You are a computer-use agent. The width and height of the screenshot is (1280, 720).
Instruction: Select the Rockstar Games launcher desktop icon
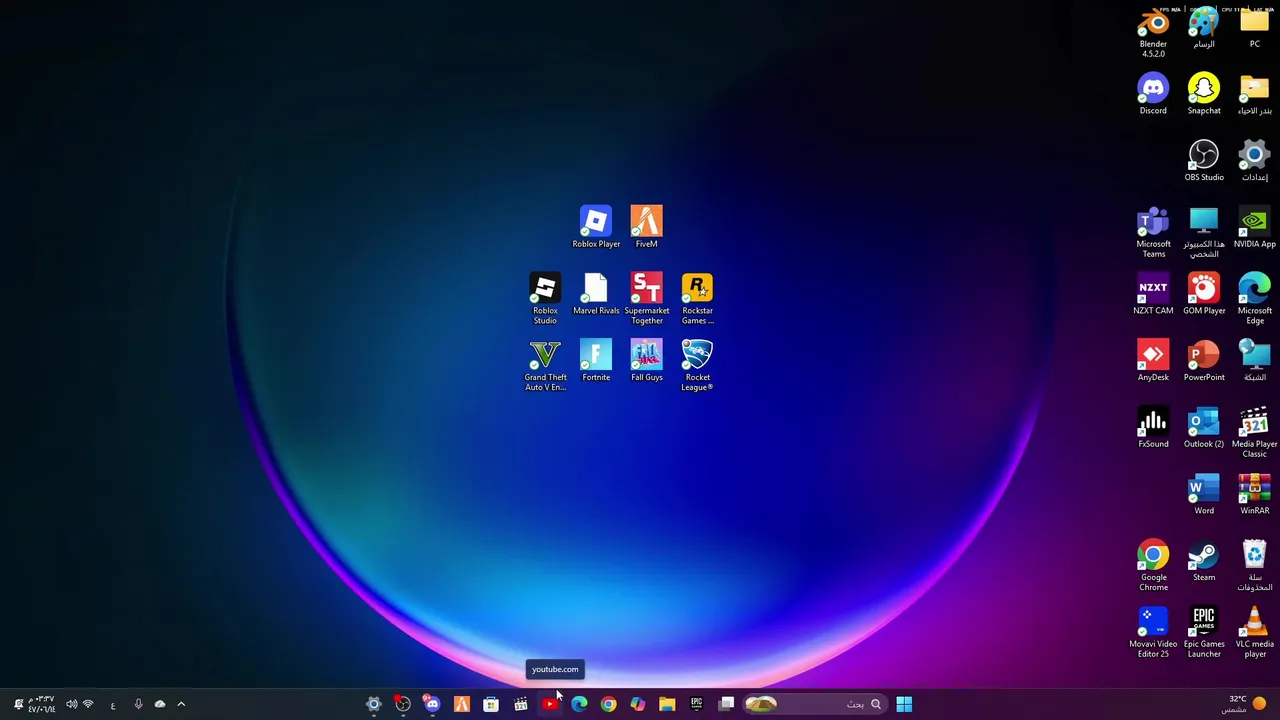[697, 298]
